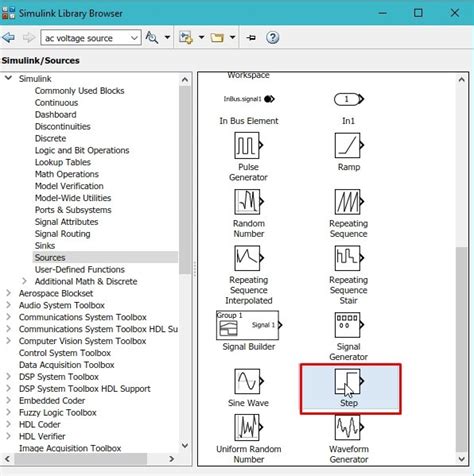Select Image Acquisition Toolbox in tree
The image size is (474, 476).
[x=70, y=448]
